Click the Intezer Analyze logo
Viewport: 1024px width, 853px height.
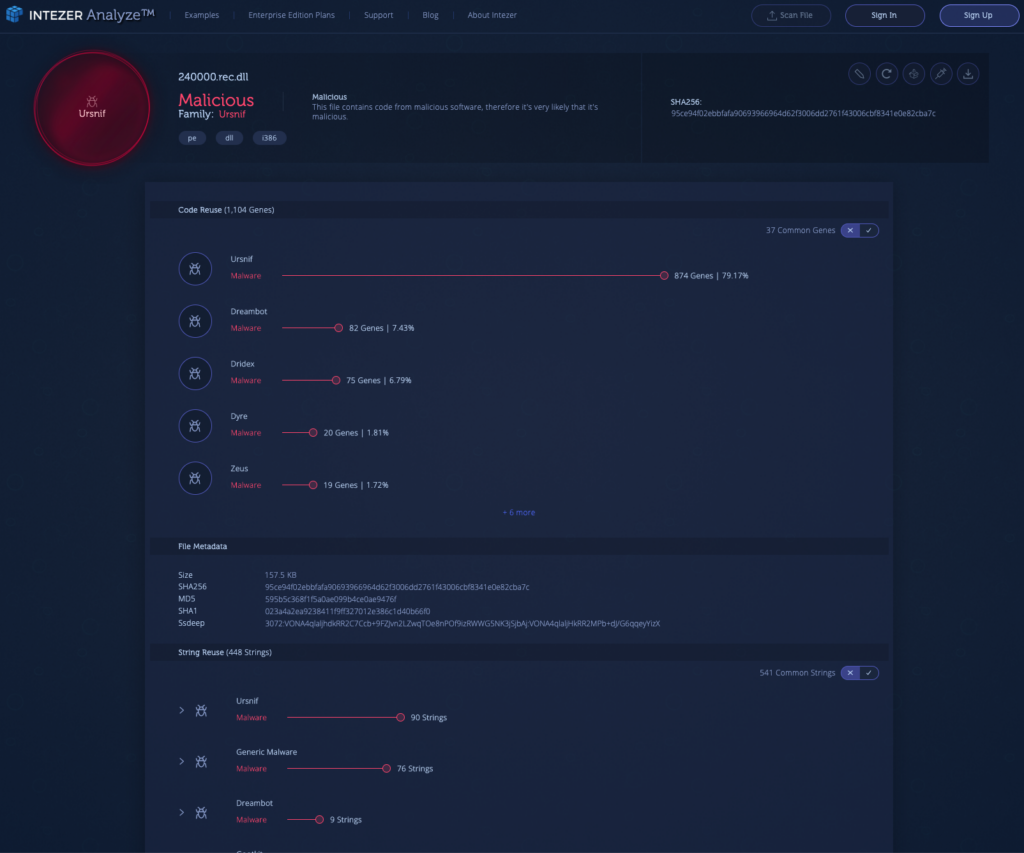(x=80, y=15)
